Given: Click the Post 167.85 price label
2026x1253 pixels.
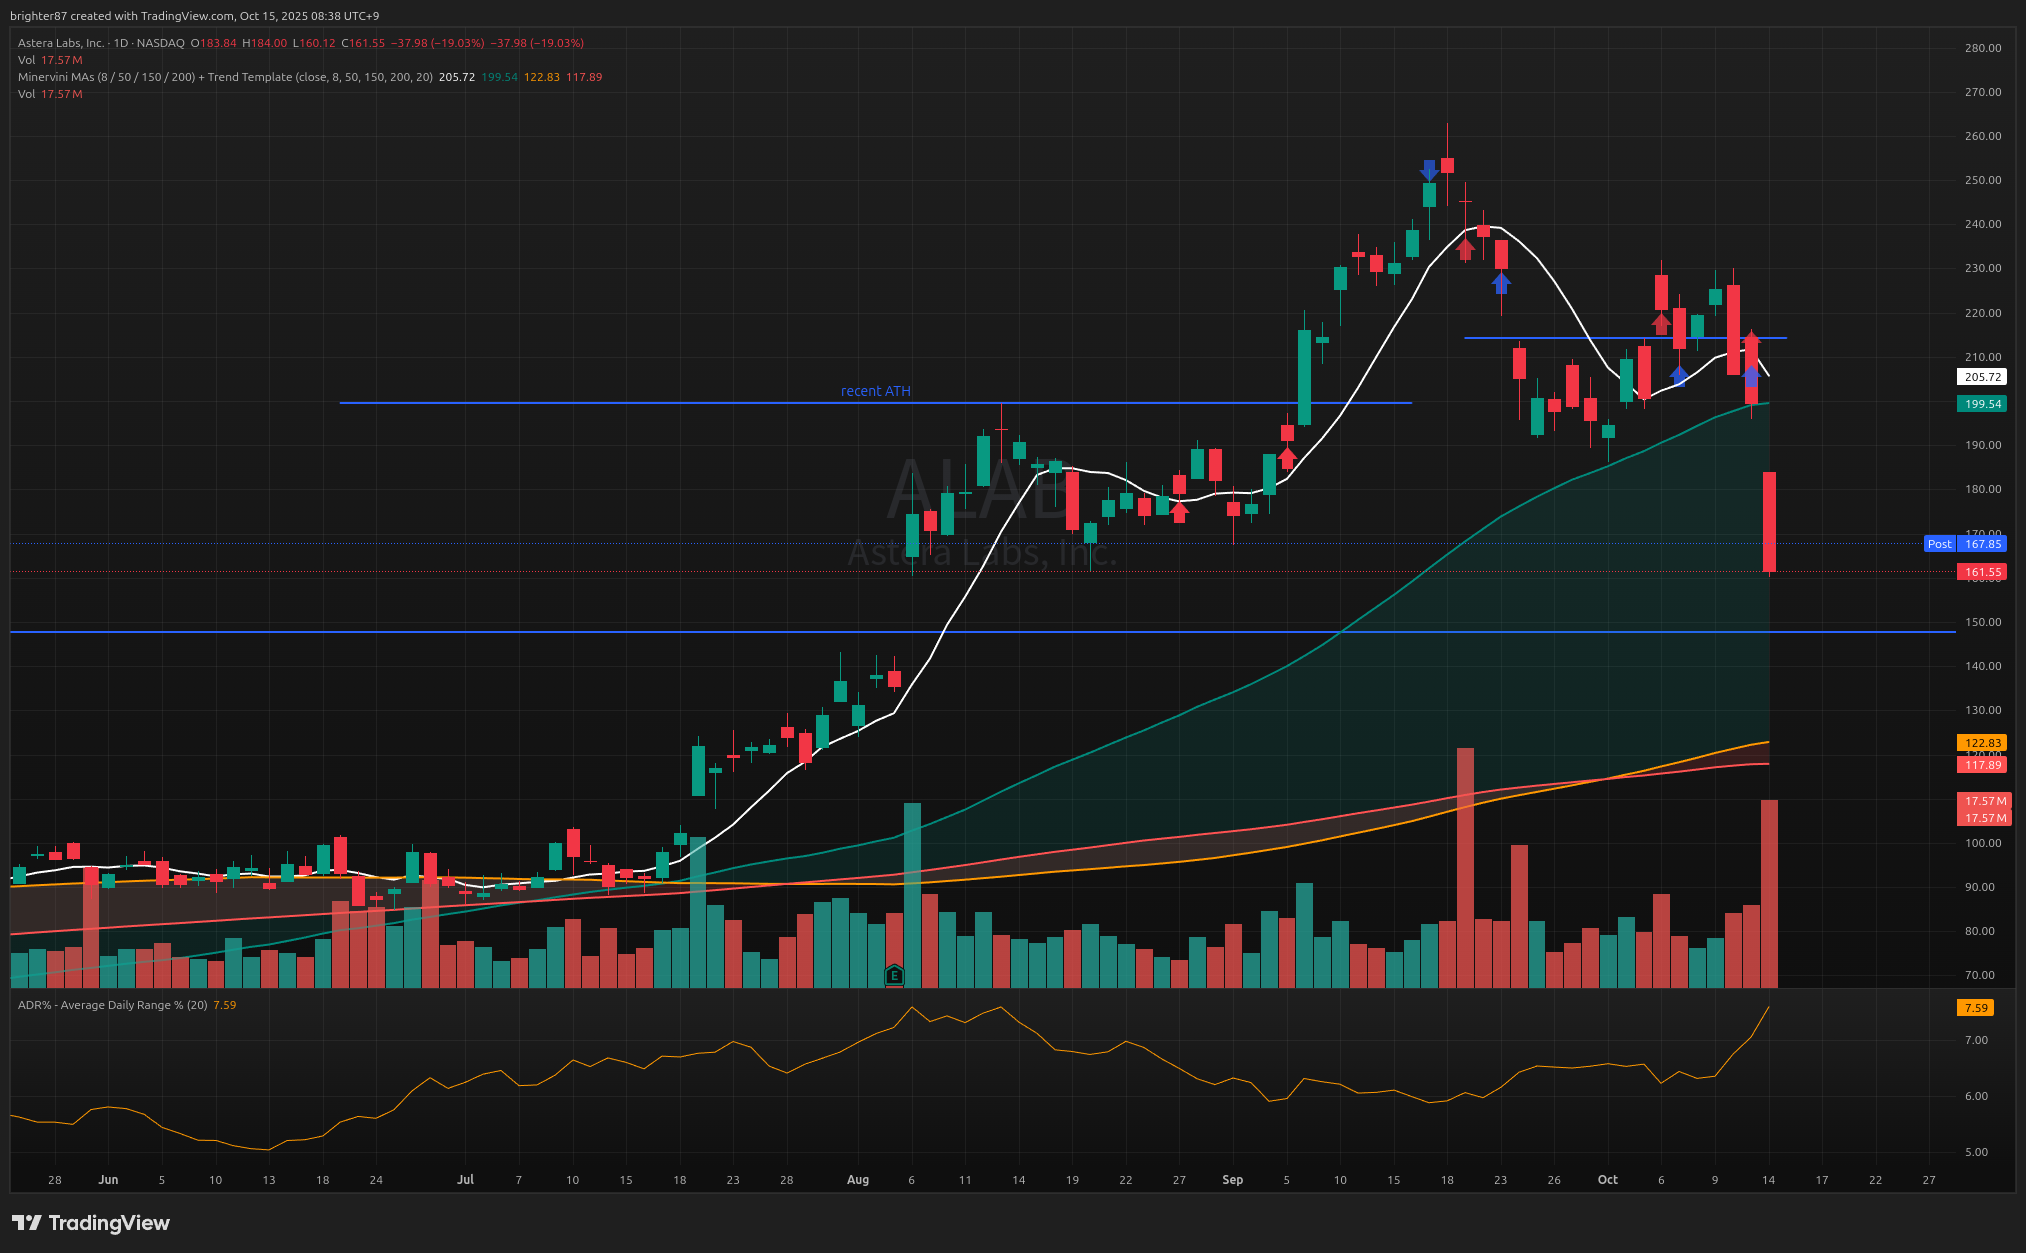Looking at the screenshot, I should 1964,544.
